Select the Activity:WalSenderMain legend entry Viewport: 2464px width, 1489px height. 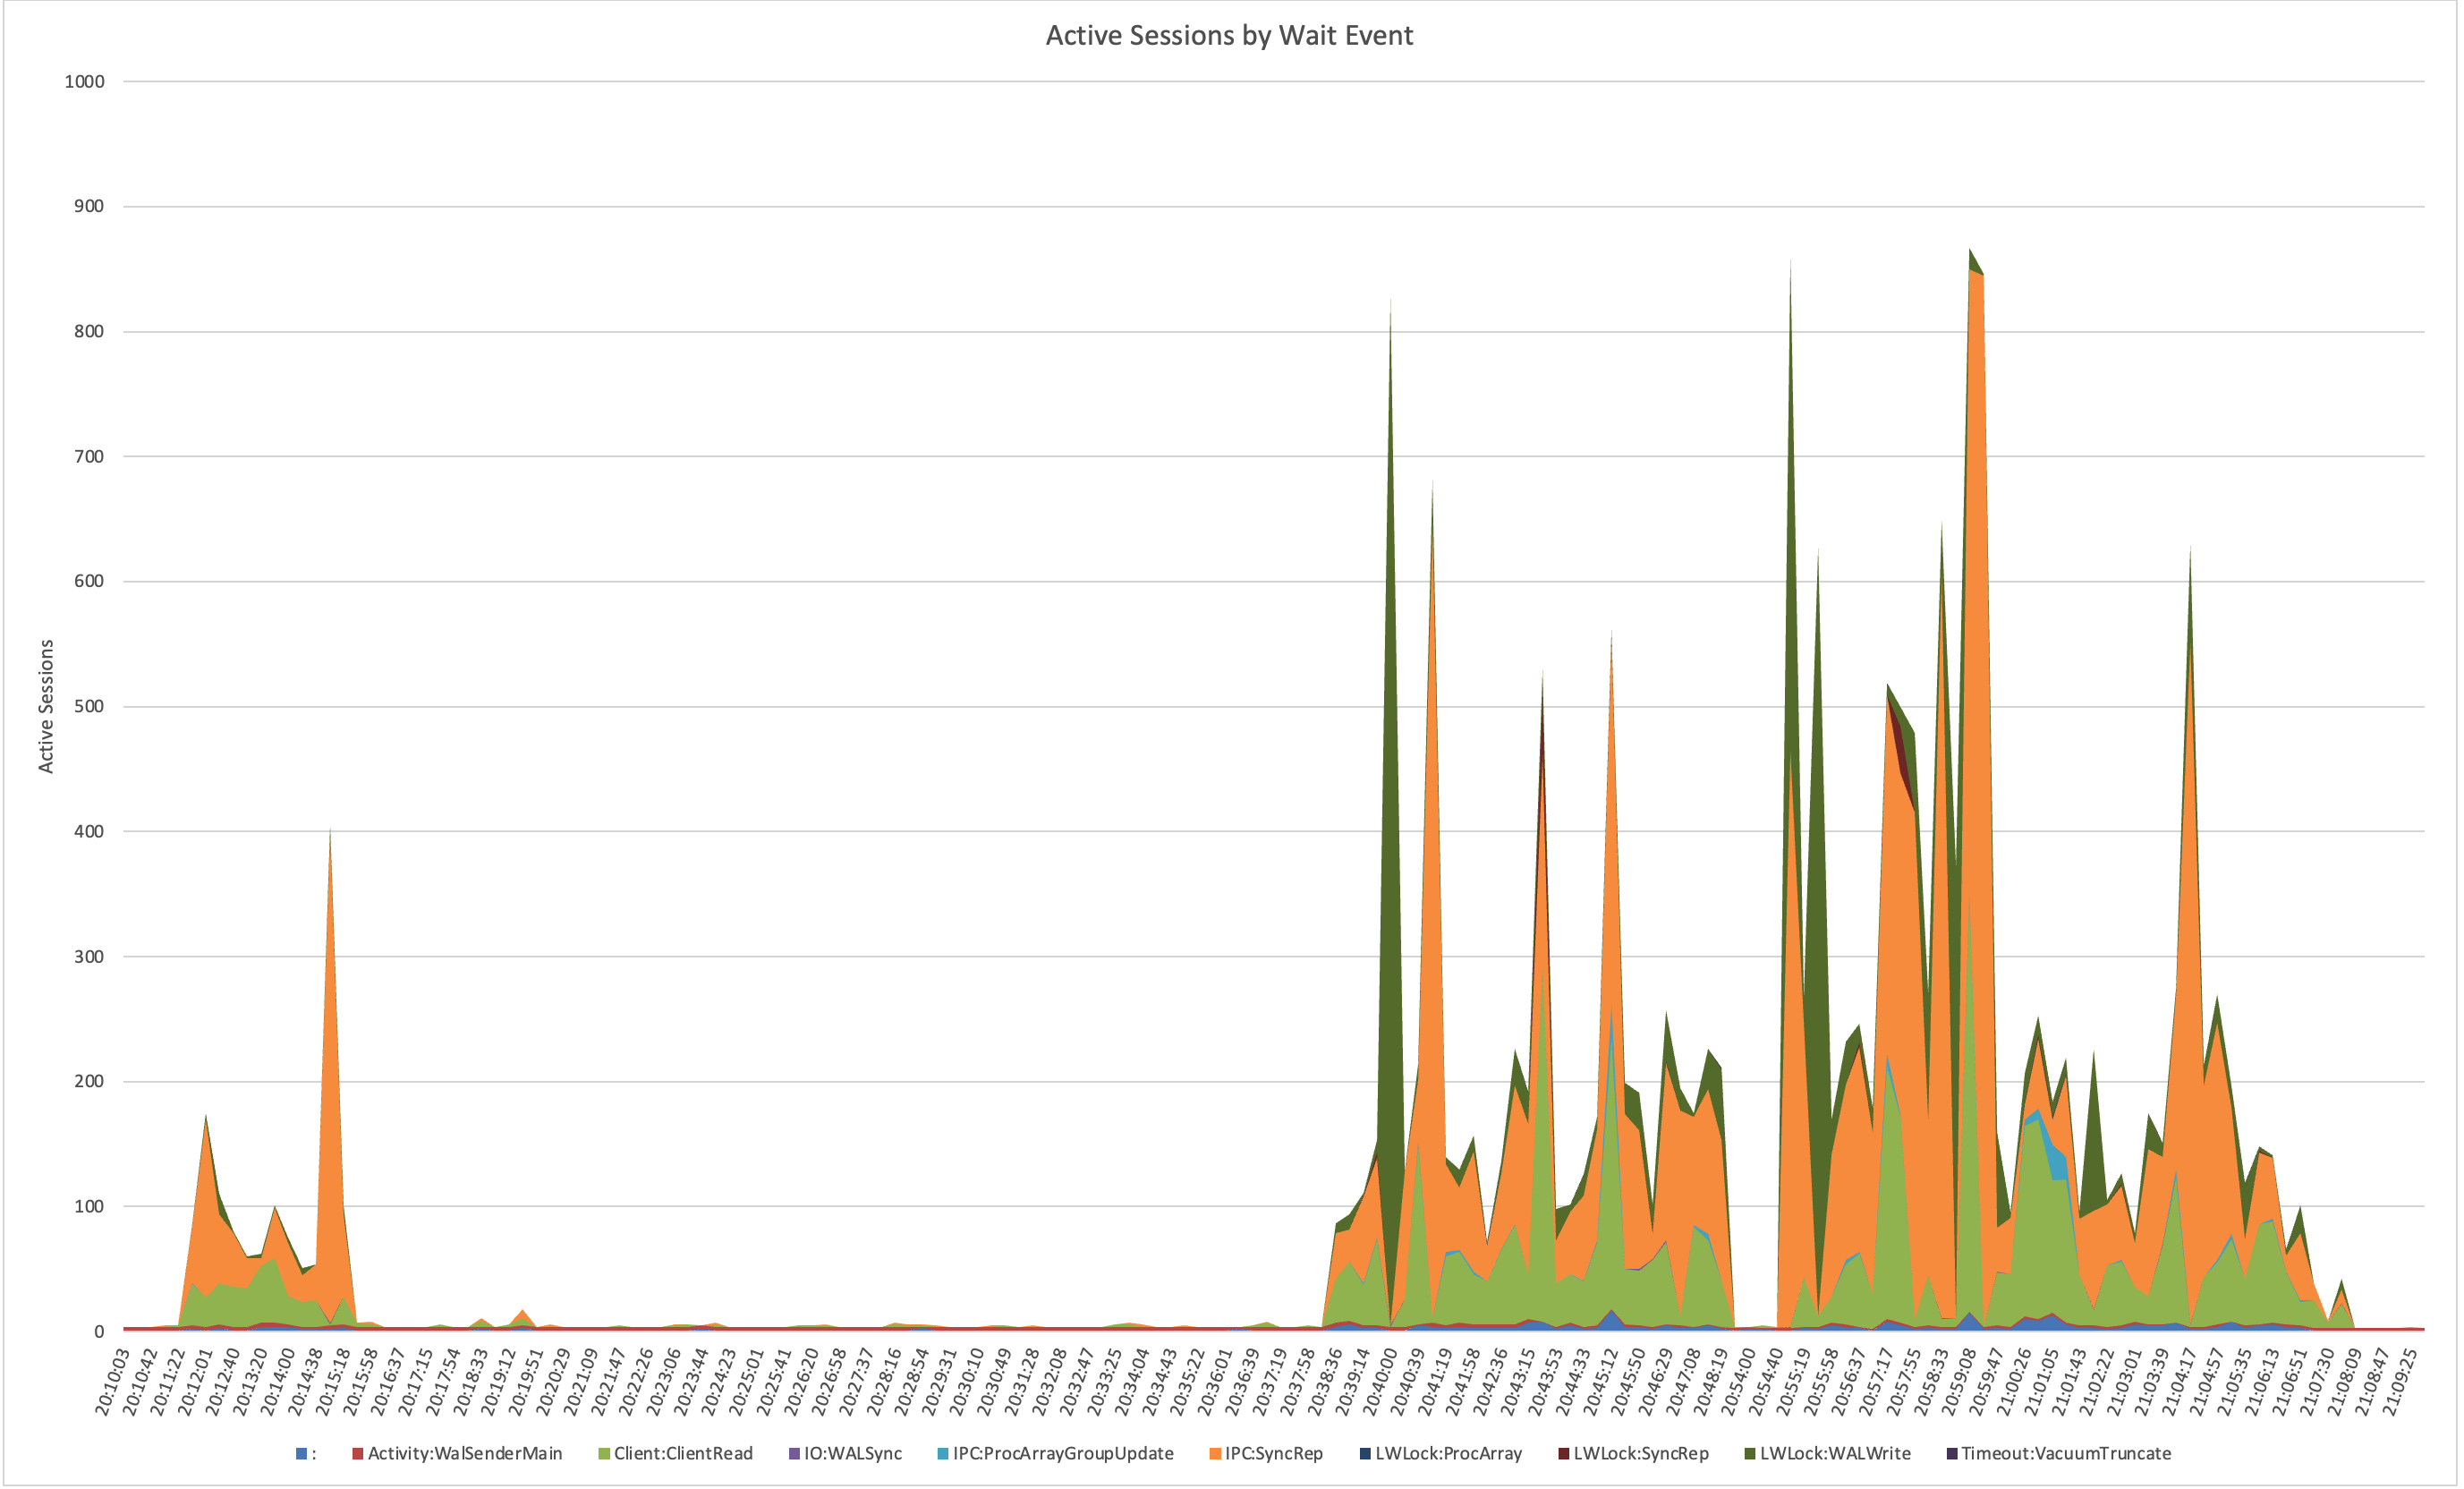tap(464, 1453)
